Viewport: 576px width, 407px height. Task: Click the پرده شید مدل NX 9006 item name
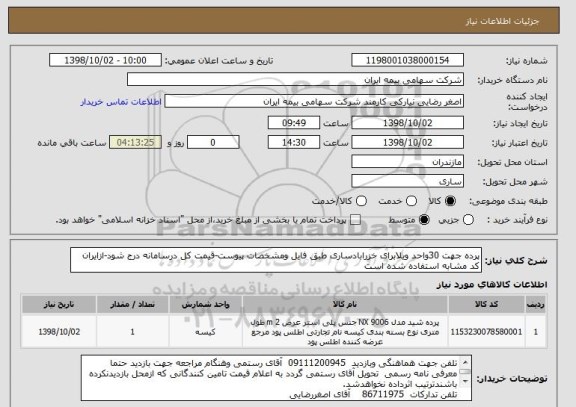(x=345, y=332)
